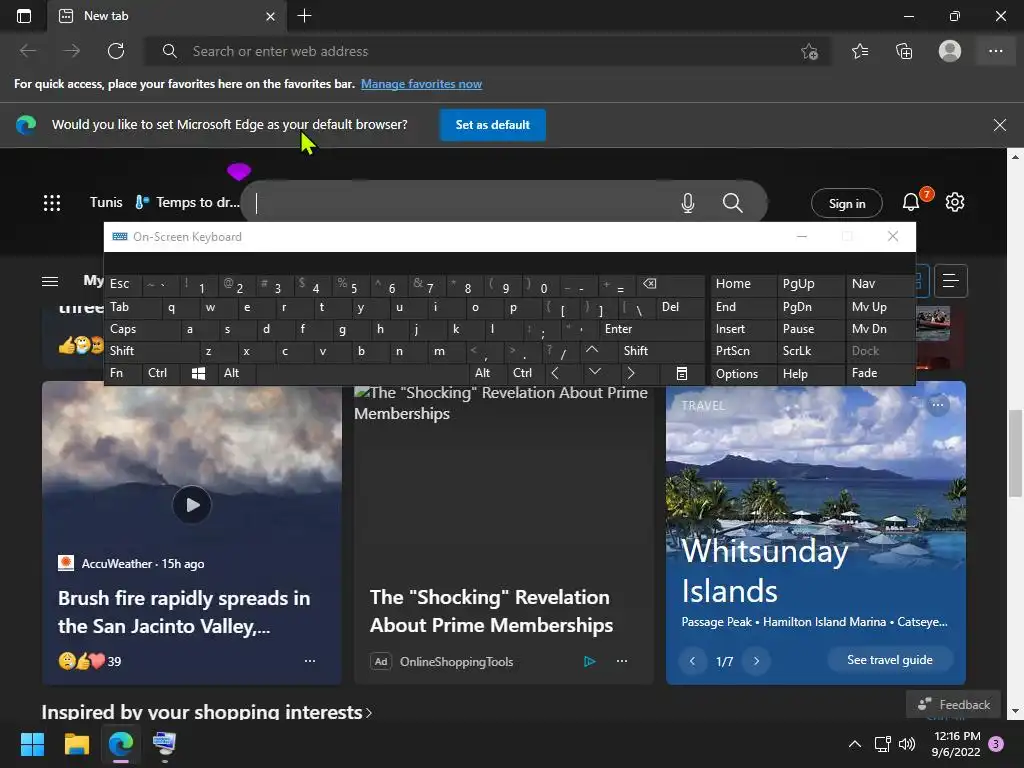This screenshot has width=1024, height=768.
Task: Open the Collections icon in Edge
Action: (x=904, y=51)
